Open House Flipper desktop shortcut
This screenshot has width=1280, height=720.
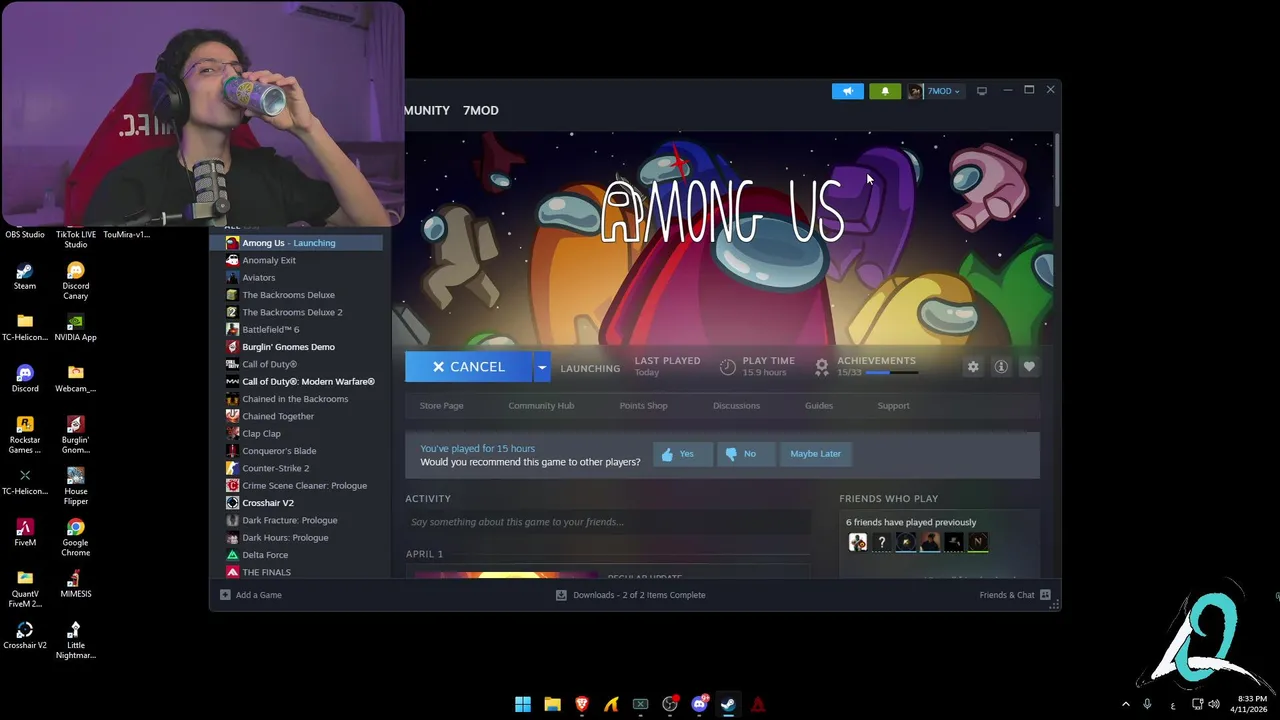coord(76,487)
